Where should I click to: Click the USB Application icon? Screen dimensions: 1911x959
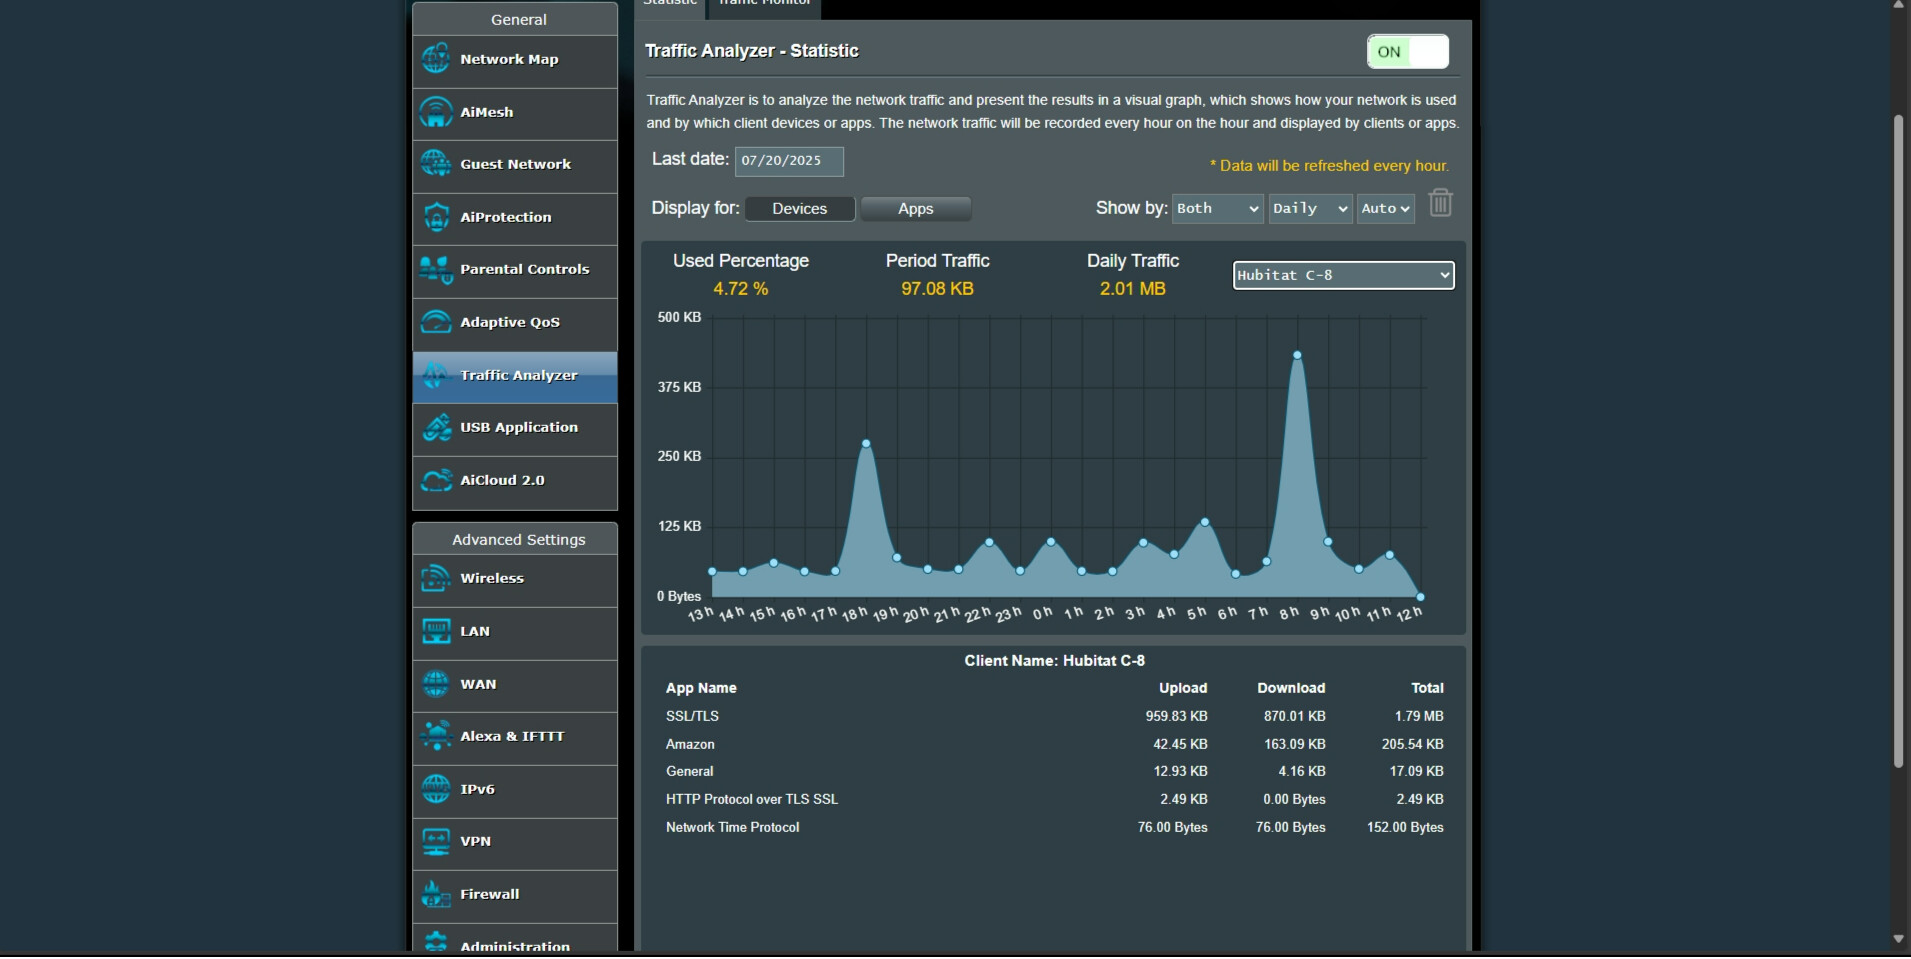pos(436,427)
